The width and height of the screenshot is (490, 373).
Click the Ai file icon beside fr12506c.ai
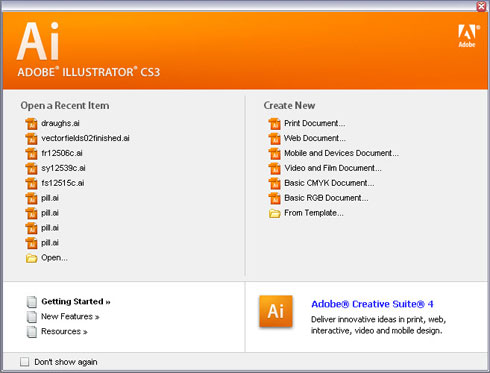tap(31, 154)
